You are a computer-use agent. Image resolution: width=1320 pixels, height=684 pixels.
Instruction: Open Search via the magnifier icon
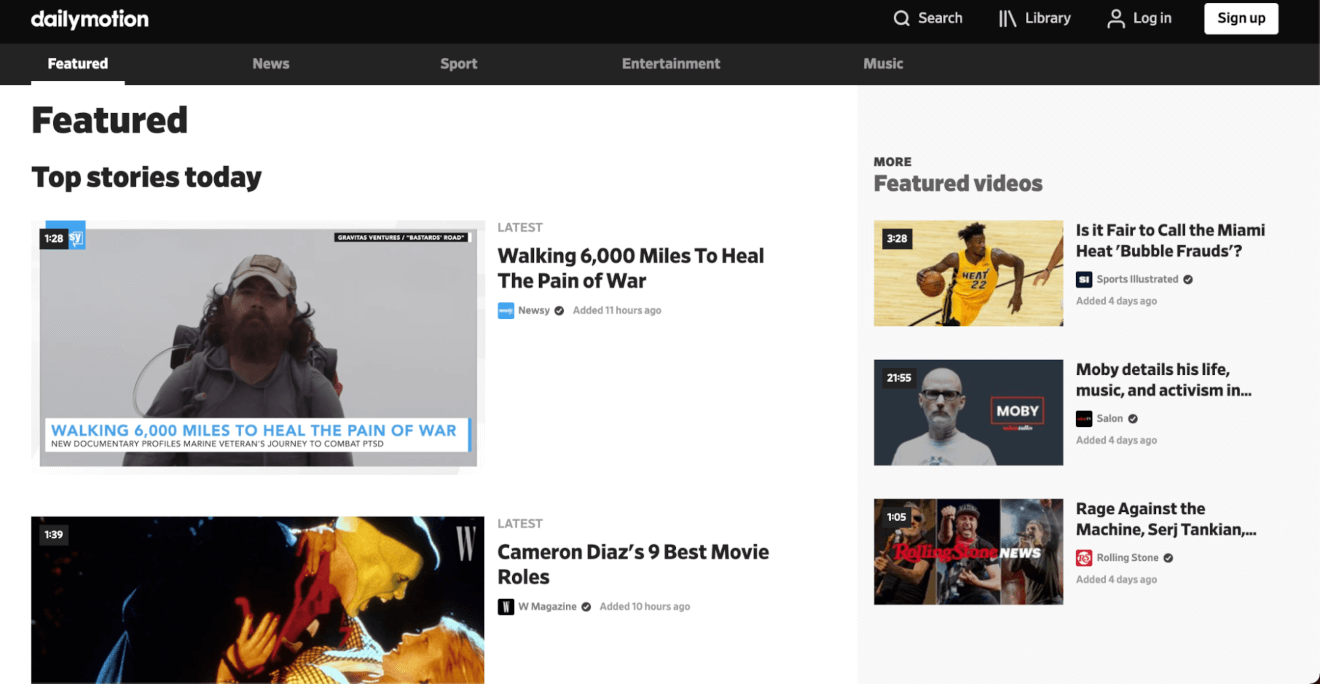click(901, 19)
